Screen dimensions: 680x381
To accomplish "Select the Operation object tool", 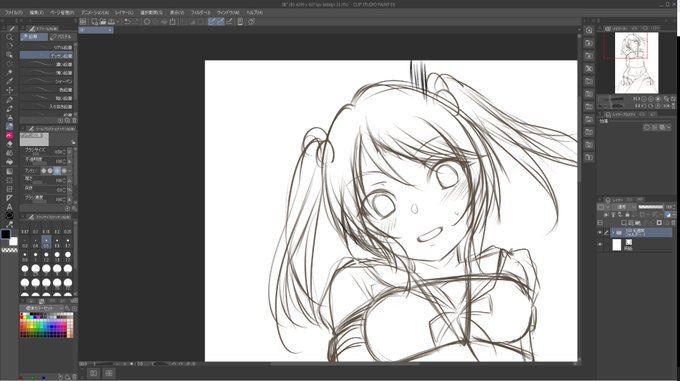I will pos(9,55).
